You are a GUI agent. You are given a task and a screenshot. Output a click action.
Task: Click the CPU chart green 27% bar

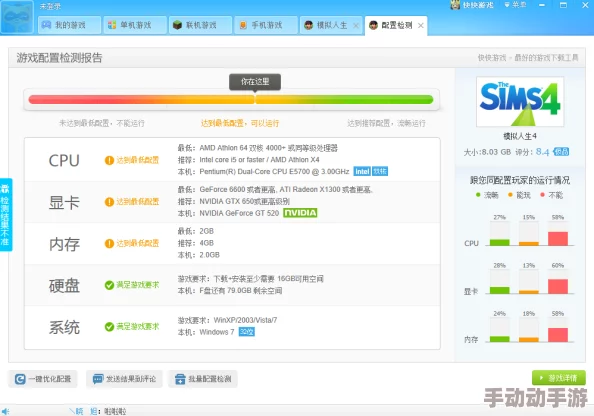(x=499, y=242)
